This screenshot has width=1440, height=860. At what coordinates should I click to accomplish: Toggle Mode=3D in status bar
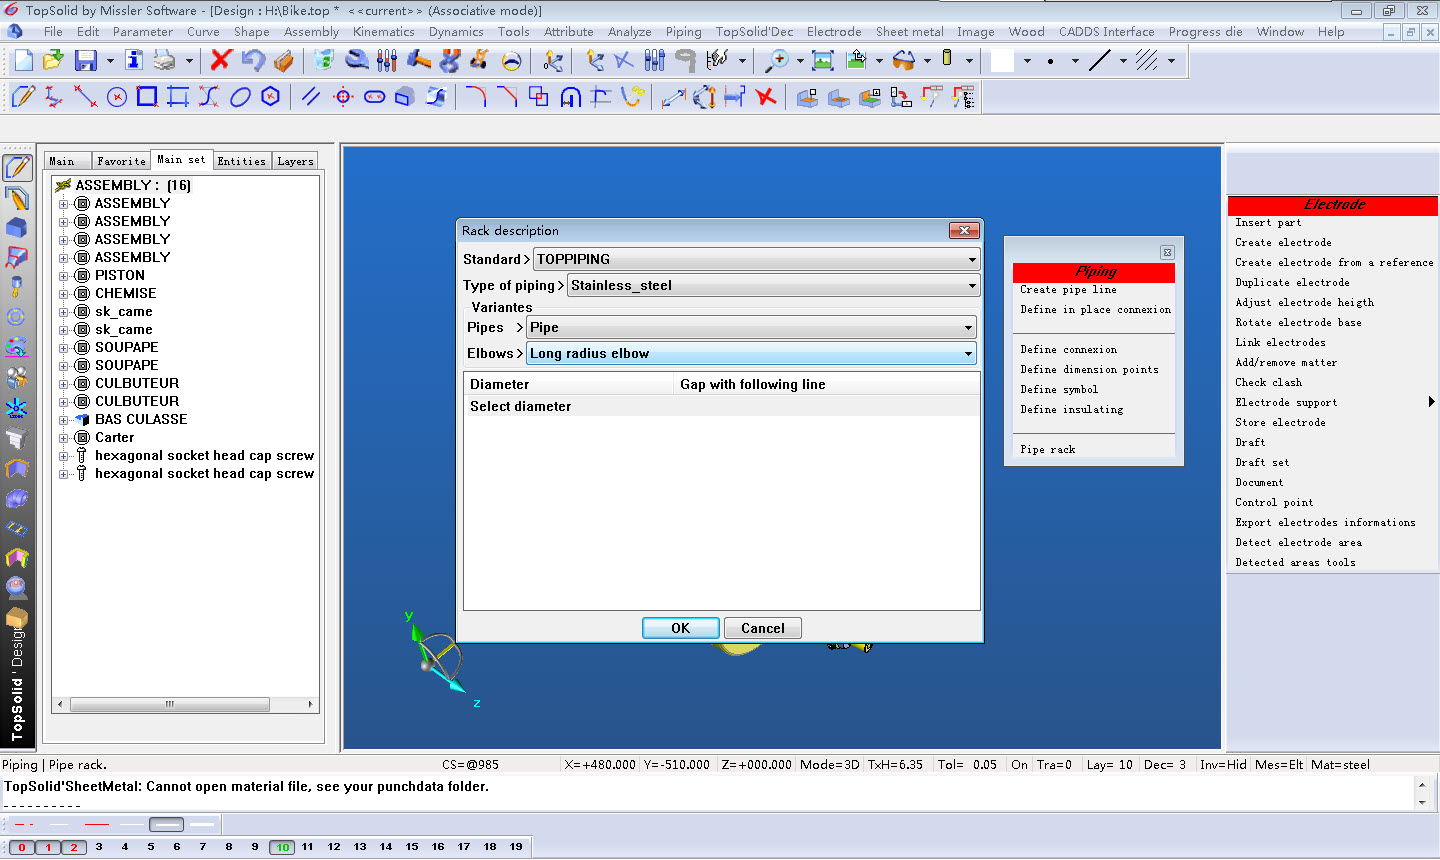click(x=830, y=765)
